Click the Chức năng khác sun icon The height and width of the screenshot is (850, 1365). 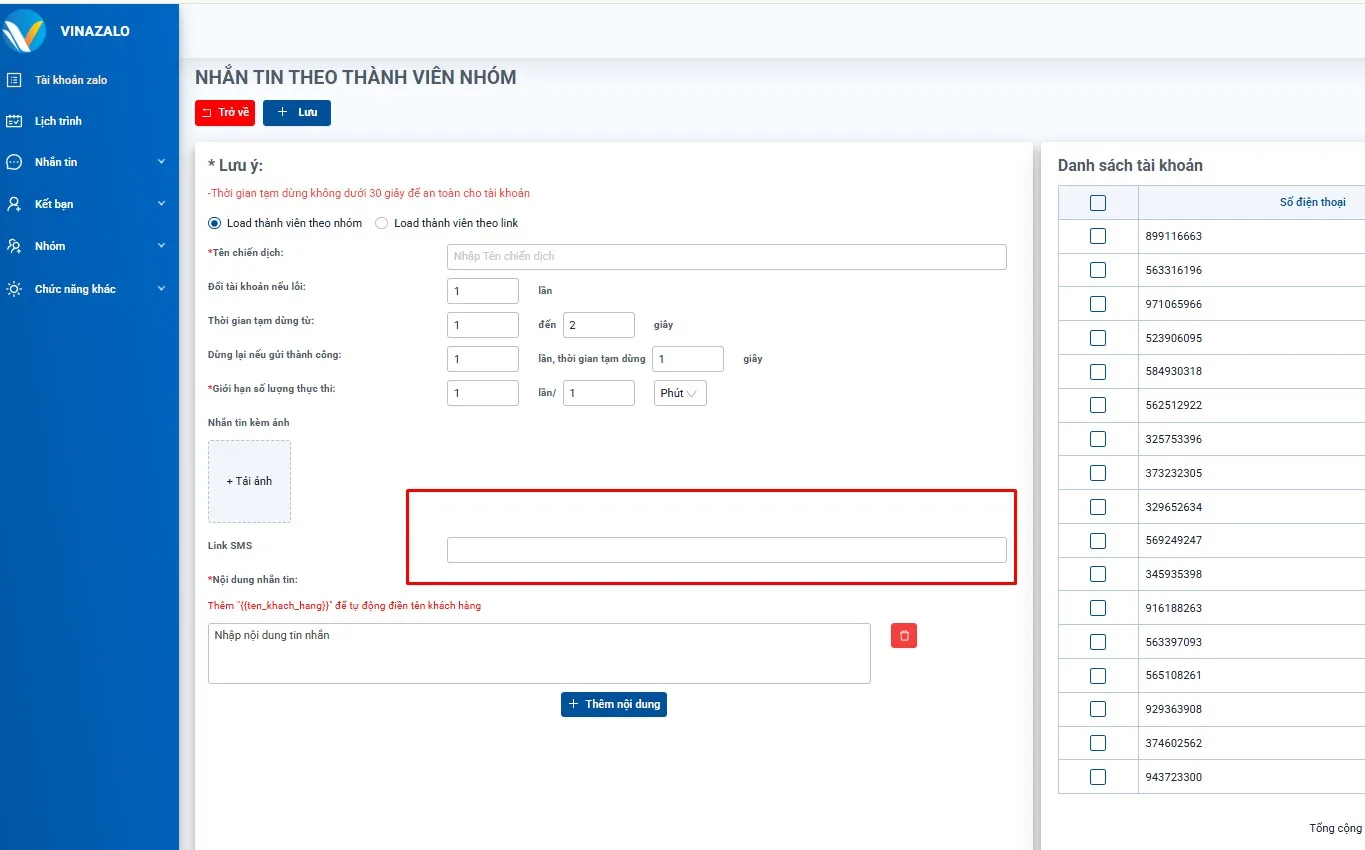14,289
